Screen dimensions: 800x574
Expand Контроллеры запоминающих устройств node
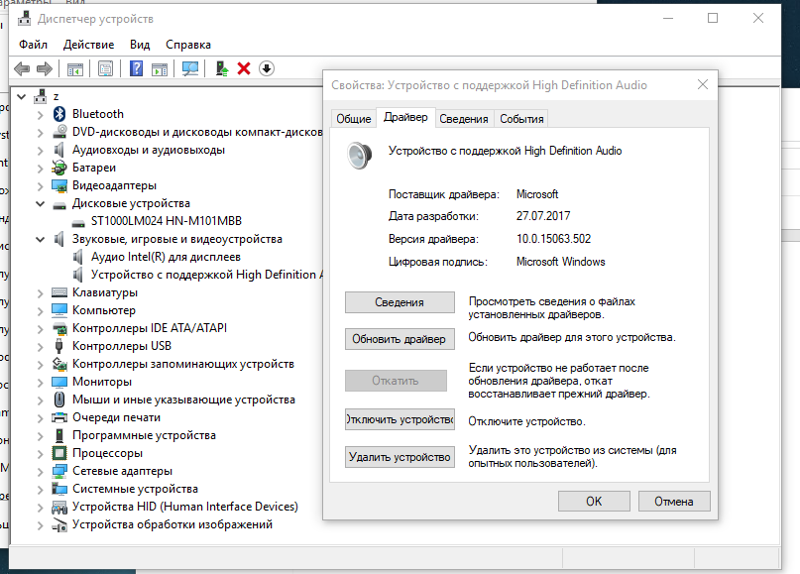(x=40, y=365)
